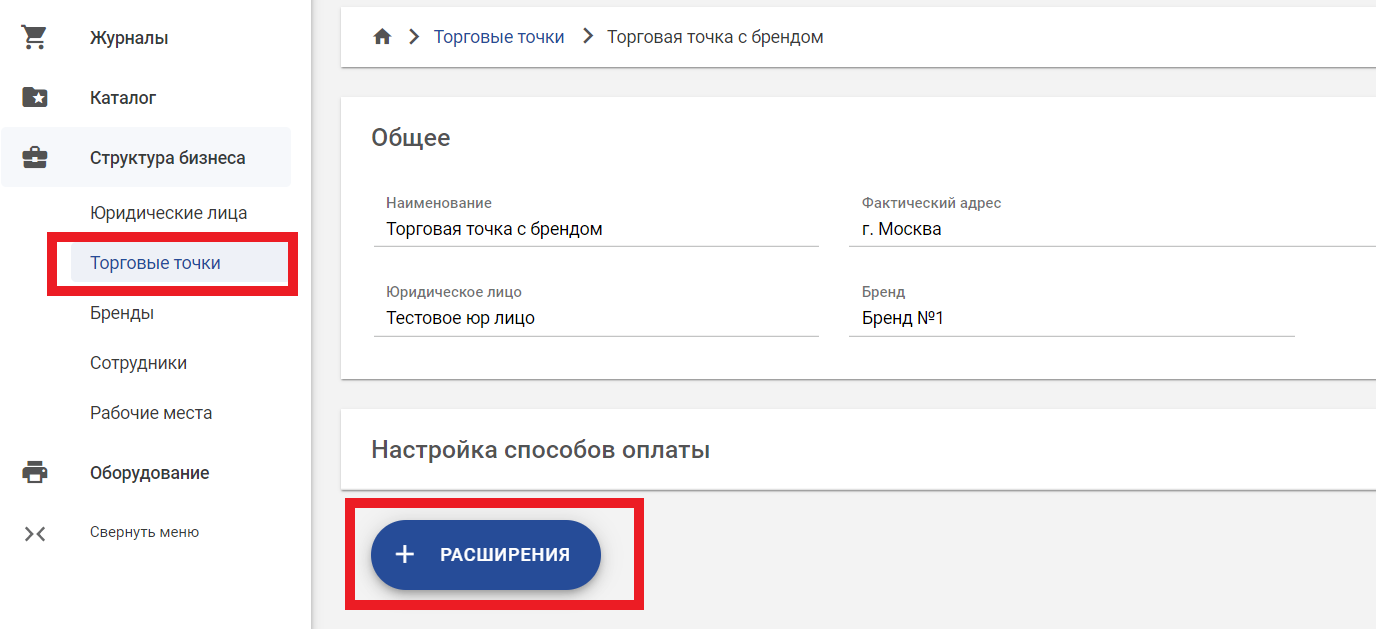Image resolution: width=1376 pixels, height=629 pixels.
Task: Expand the Настройка способов оплаты panel
Action: [858, 450]
